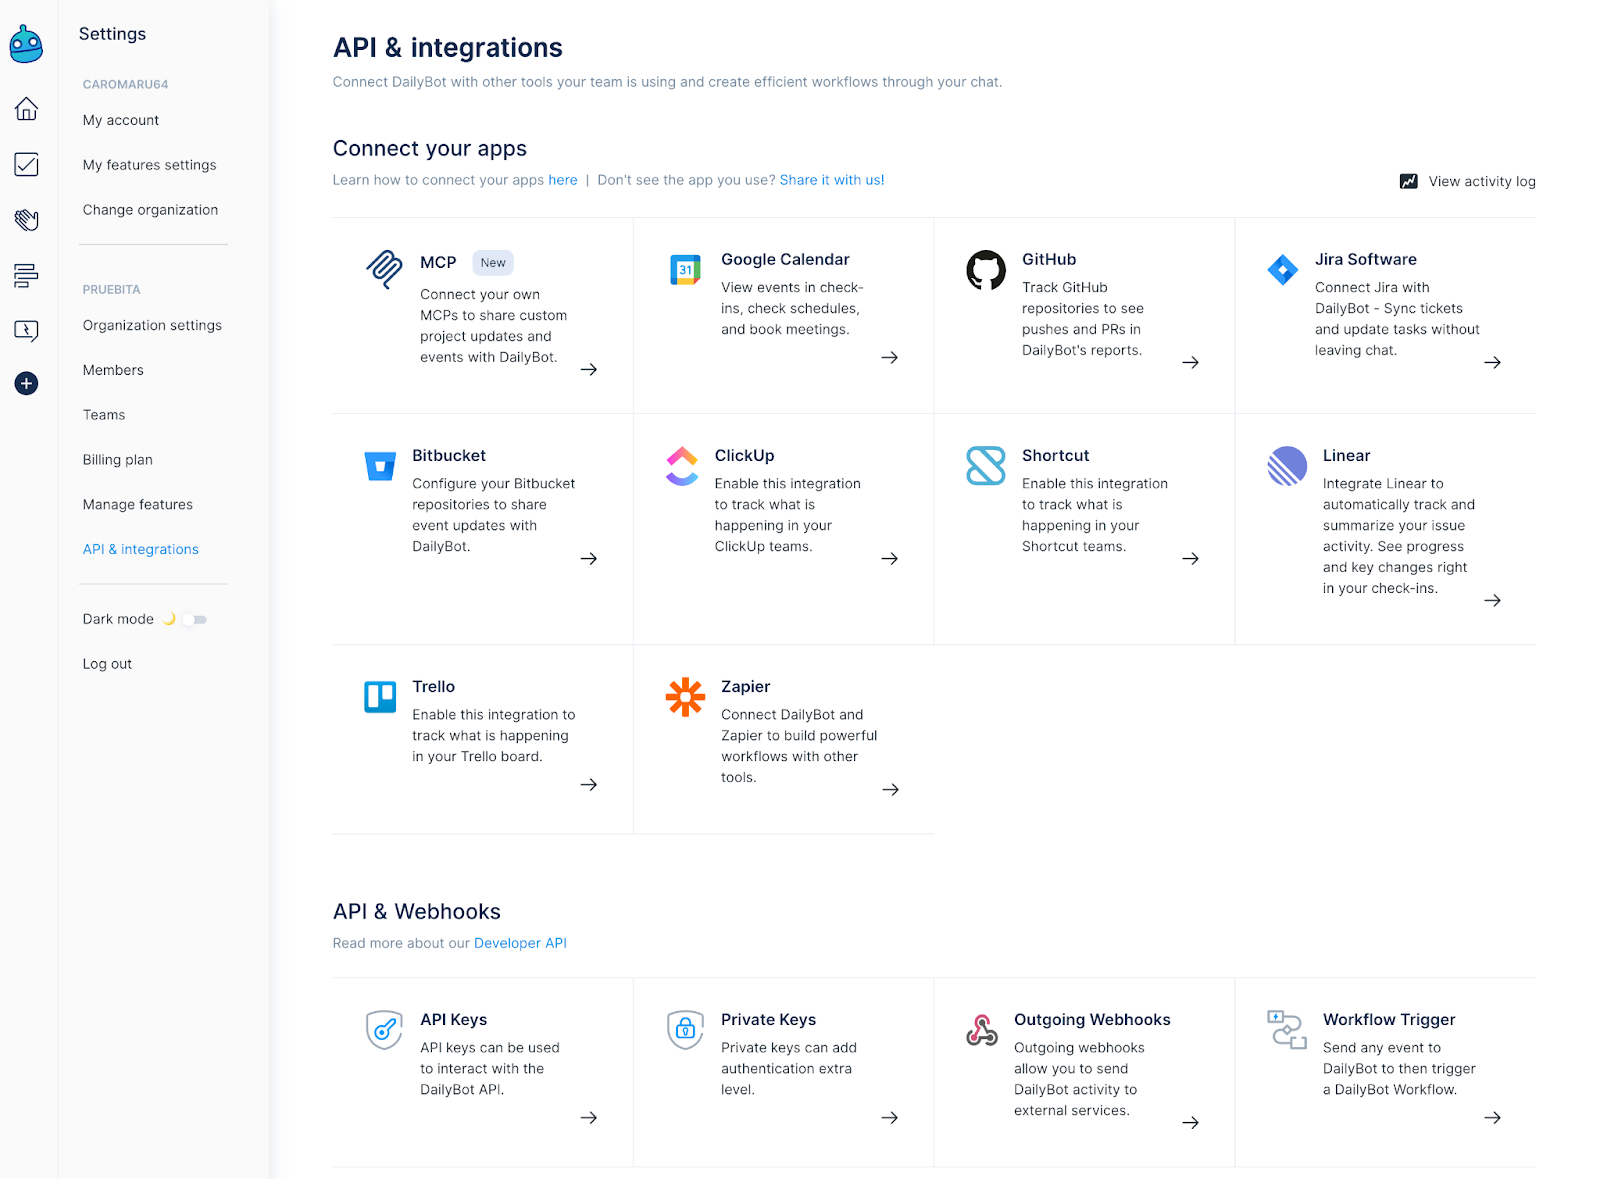Open the home icon in sidebar
This screenshot has width=1600, height=1179.
(x=27, y=109)
